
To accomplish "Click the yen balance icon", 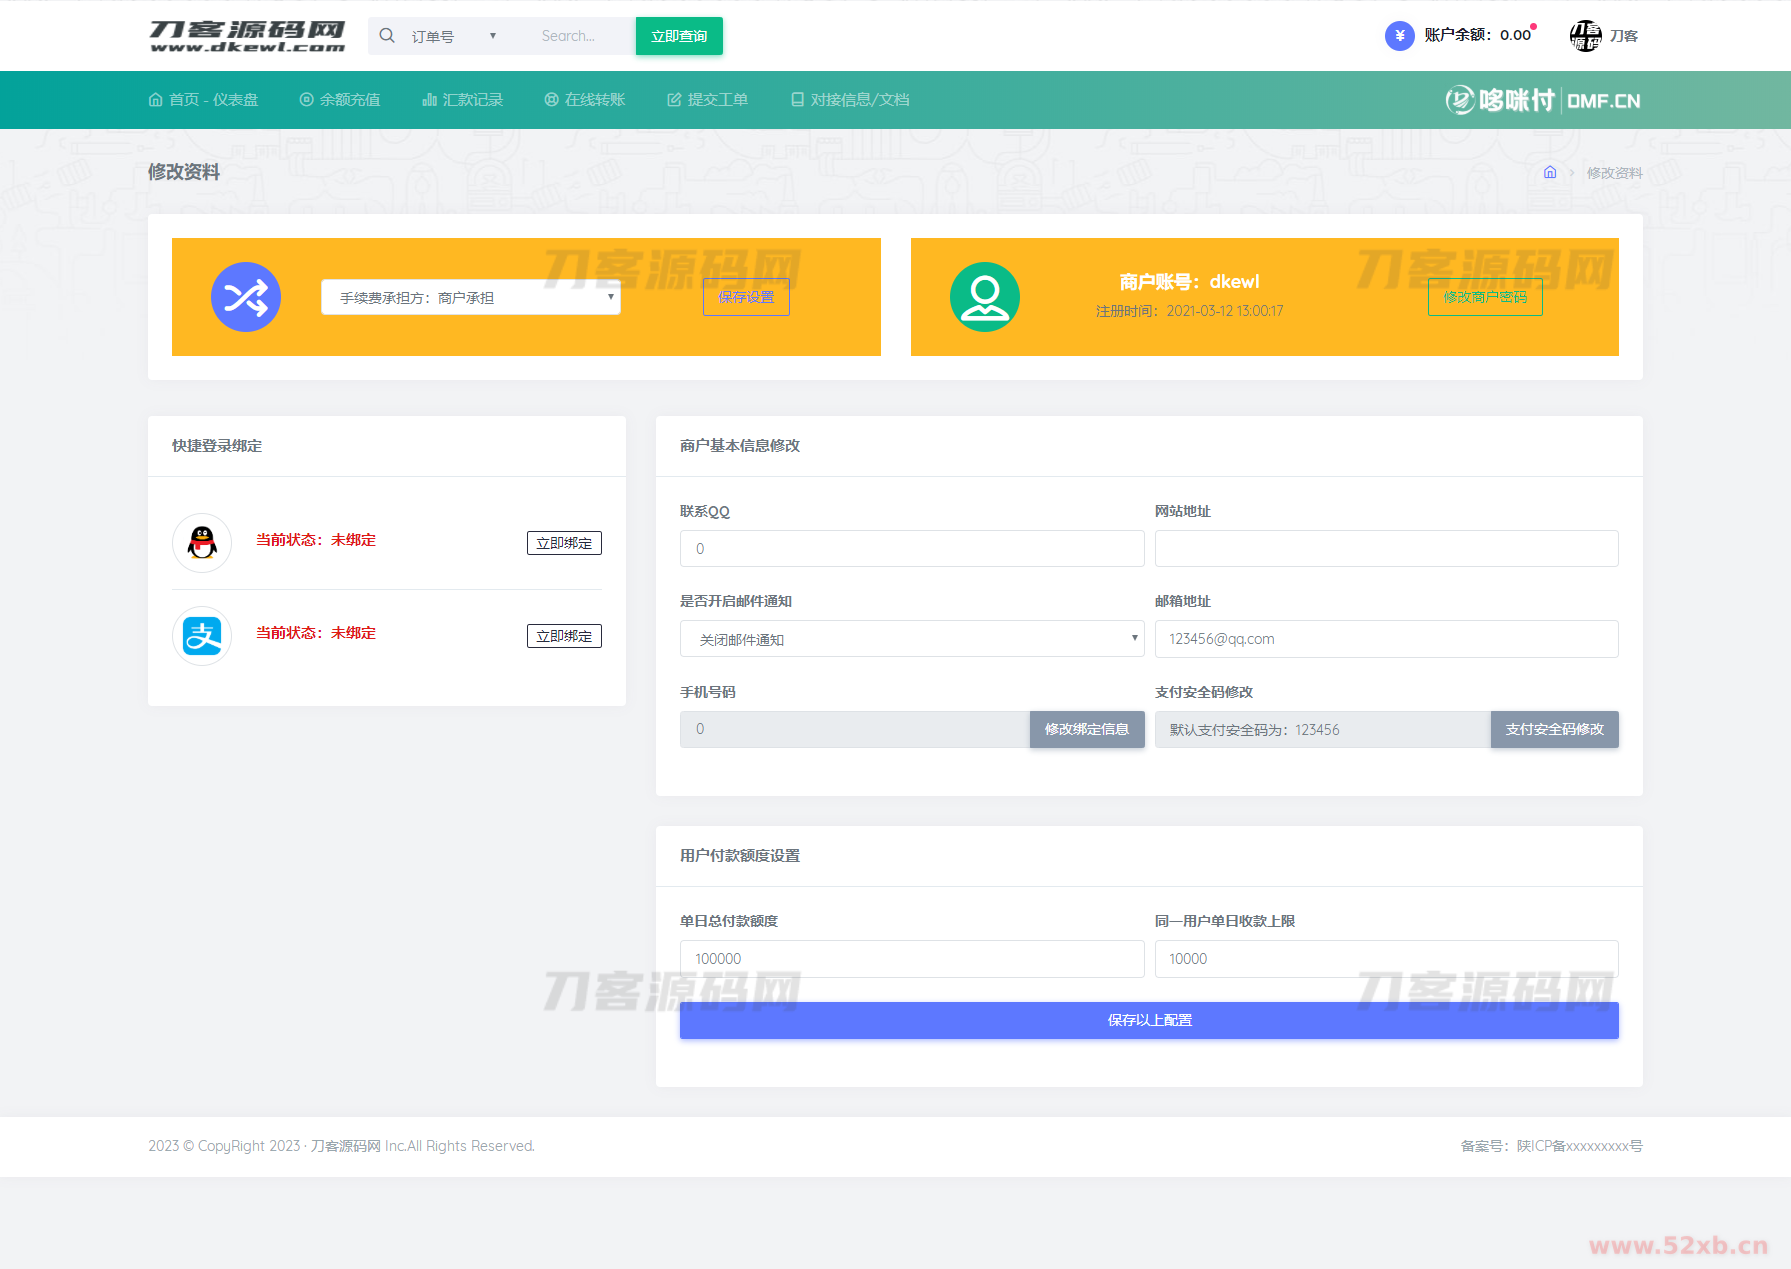I will tap(1399, 36).
